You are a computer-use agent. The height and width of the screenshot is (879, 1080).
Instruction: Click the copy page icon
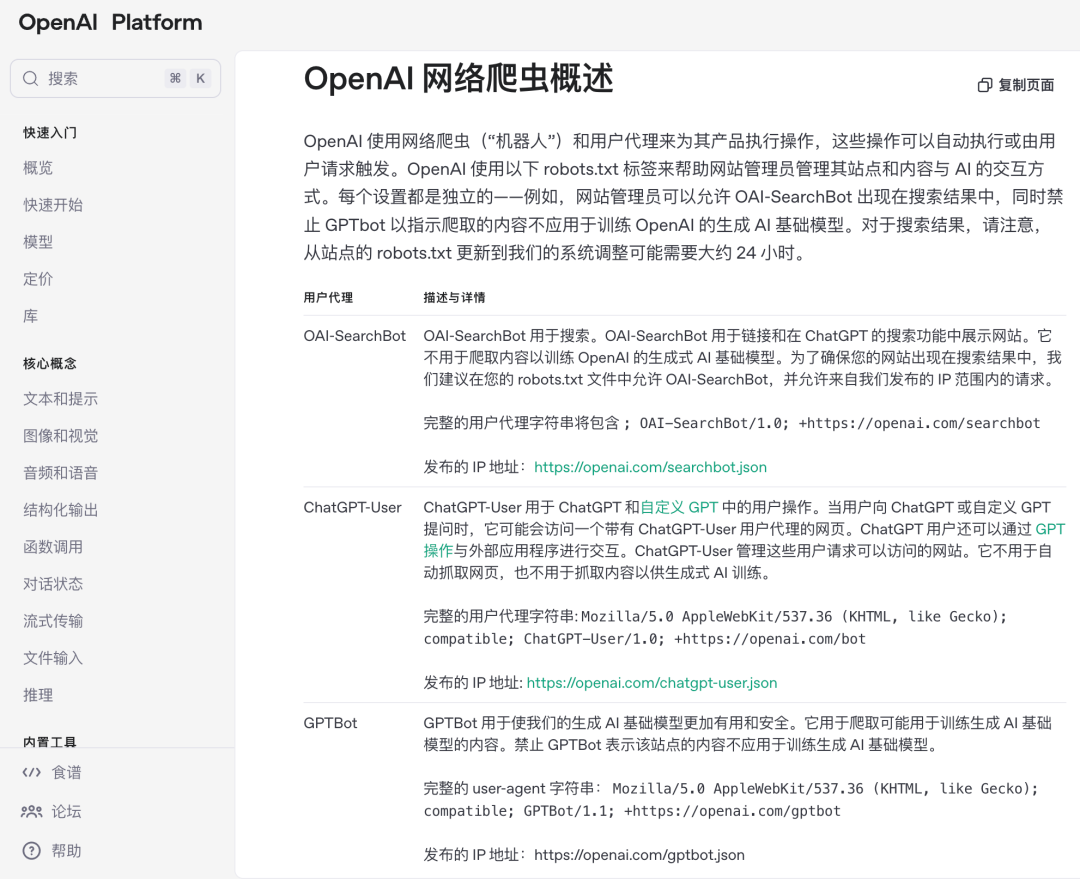tap(985, 85)
